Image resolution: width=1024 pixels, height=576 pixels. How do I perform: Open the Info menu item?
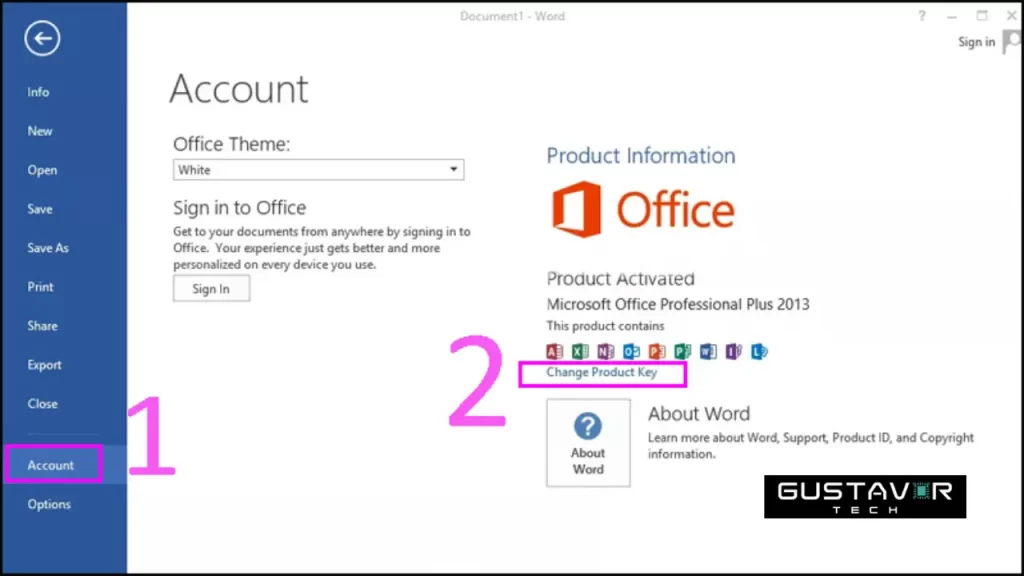[x=38, y=92]
